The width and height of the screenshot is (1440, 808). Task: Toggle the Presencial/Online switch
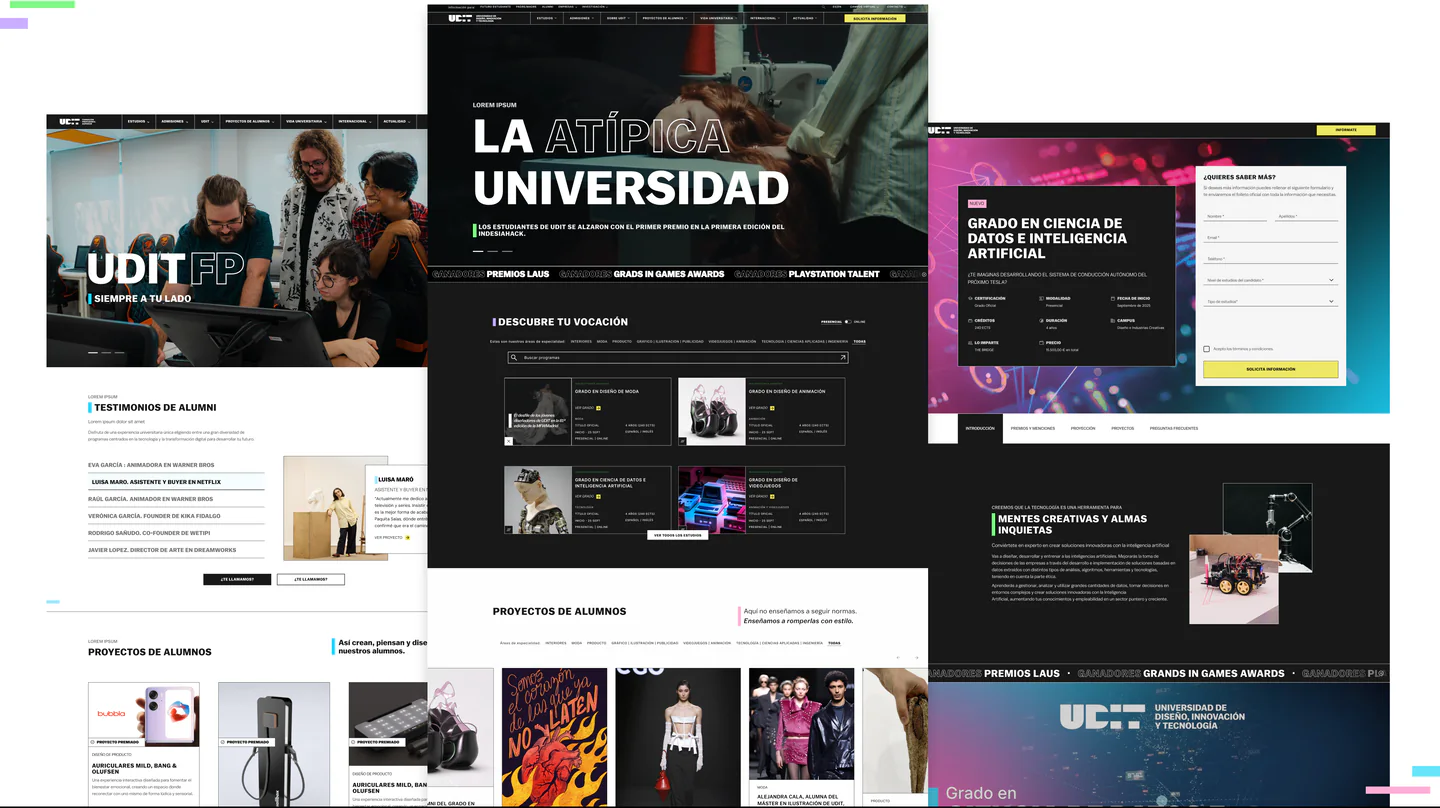coord(848,322)
